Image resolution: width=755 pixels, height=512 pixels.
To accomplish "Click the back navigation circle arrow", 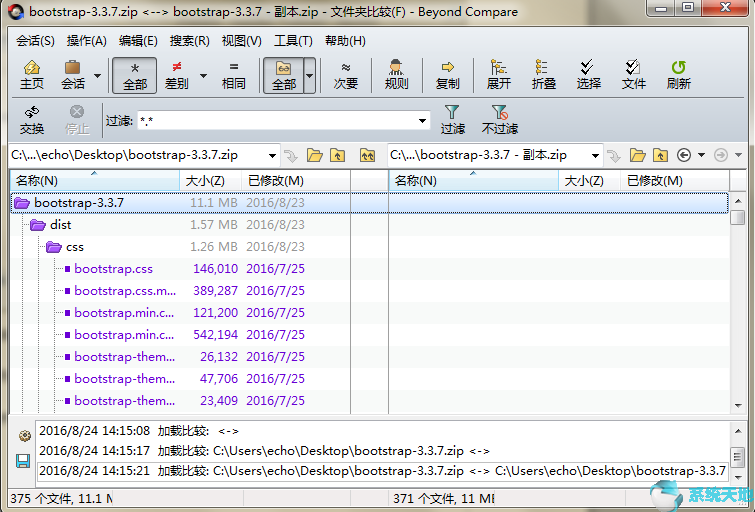I will (x=684, y=155).
